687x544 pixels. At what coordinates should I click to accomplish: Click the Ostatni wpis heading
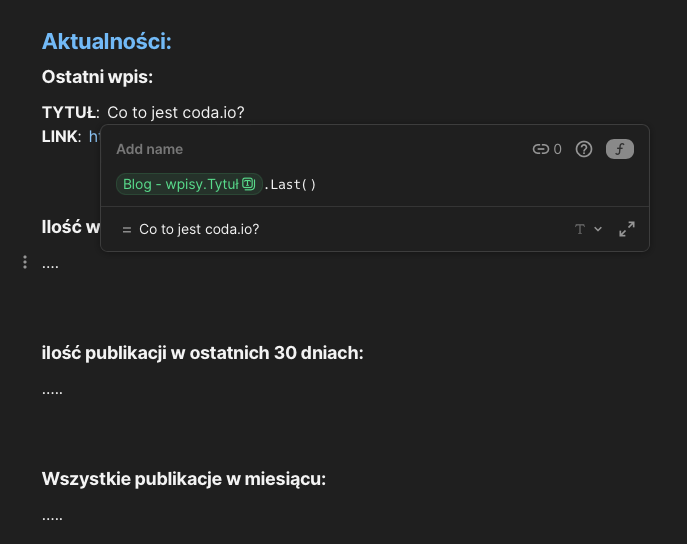point(97,77)
